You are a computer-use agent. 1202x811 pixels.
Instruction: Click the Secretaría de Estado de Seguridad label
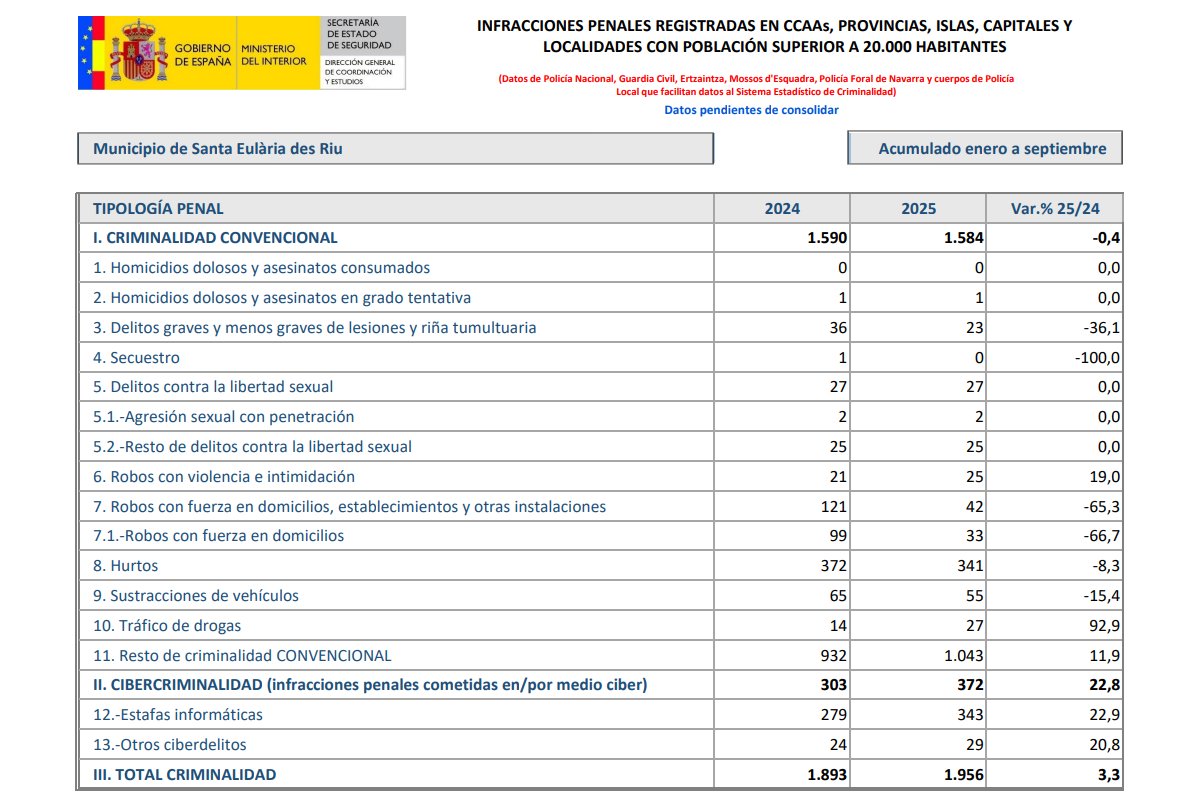pyautogui.click(x=352, y=34)
